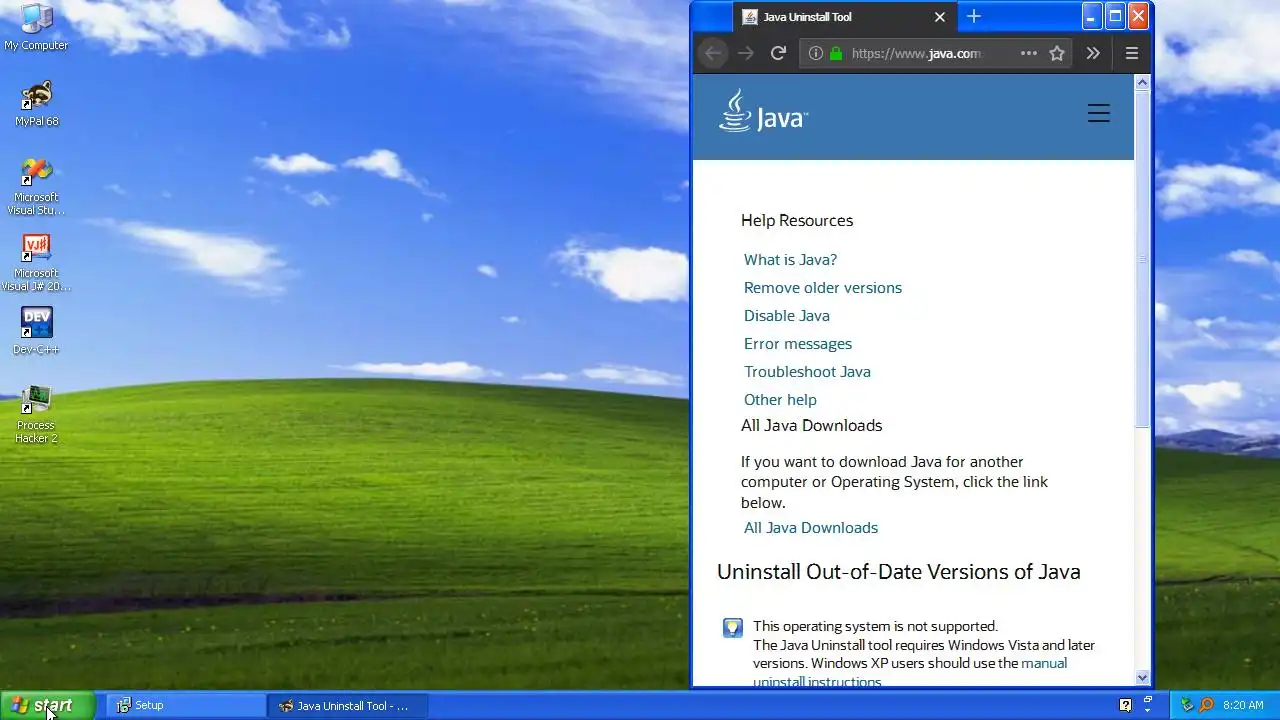This screenshot has width=1280, height=720.
Task: Open the Disable Java link
Action: click(x=787, y=315)
